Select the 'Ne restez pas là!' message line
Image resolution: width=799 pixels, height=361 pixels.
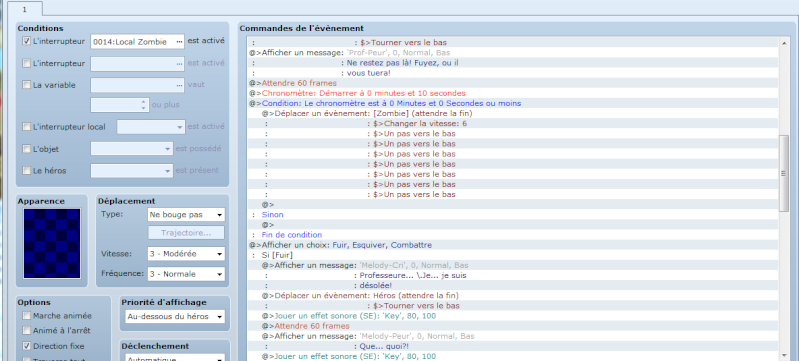(x=512, y=63)
